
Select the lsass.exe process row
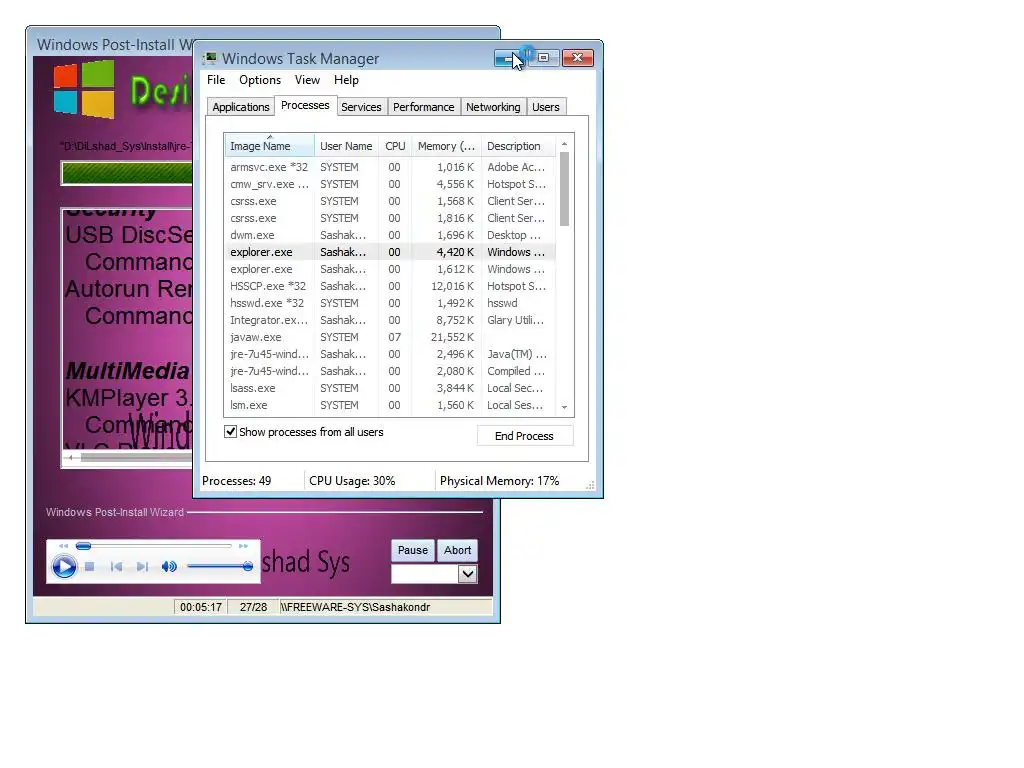tap(390, 388)
